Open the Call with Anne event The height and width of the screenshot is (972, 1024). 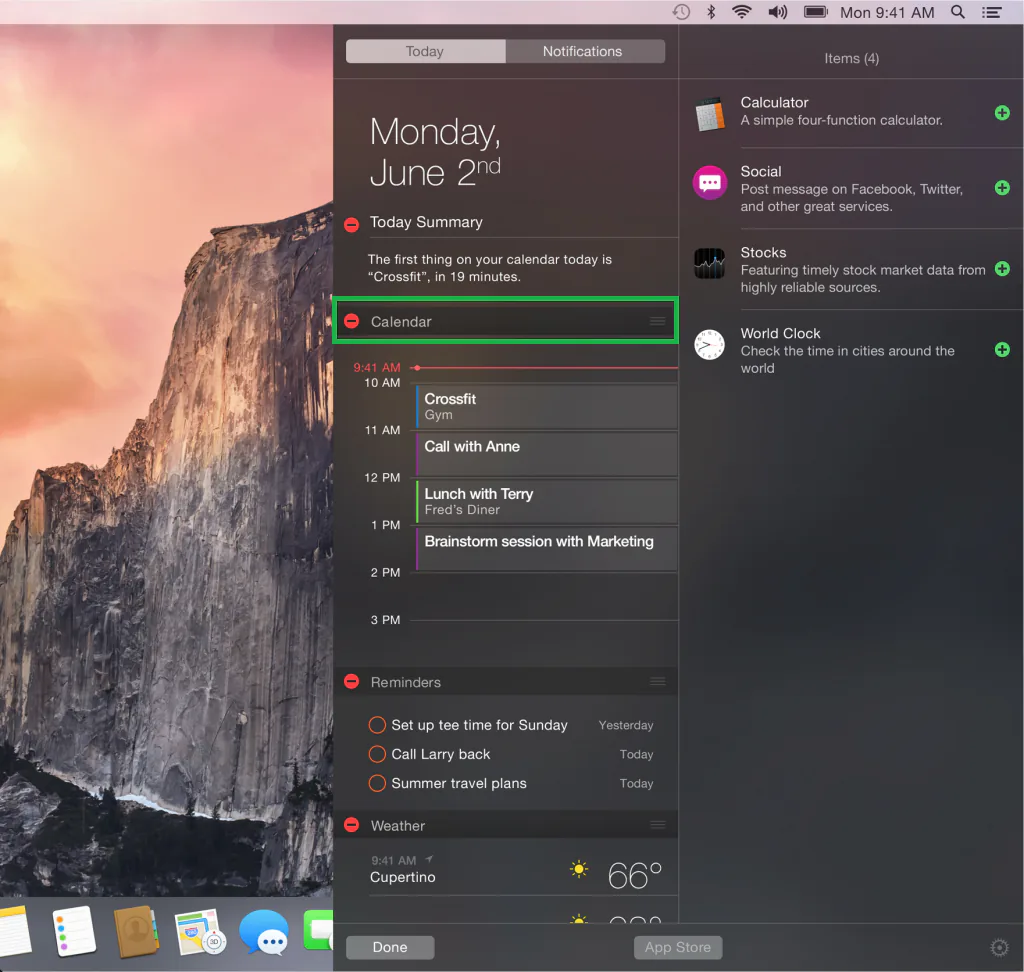coord(547,454)
